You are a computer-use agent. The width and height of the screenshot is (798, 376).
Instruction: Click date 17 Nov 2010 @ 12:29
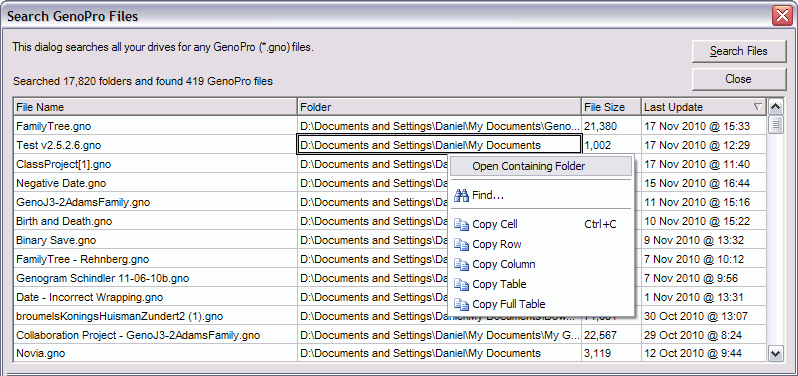click(x=697, y=145)
